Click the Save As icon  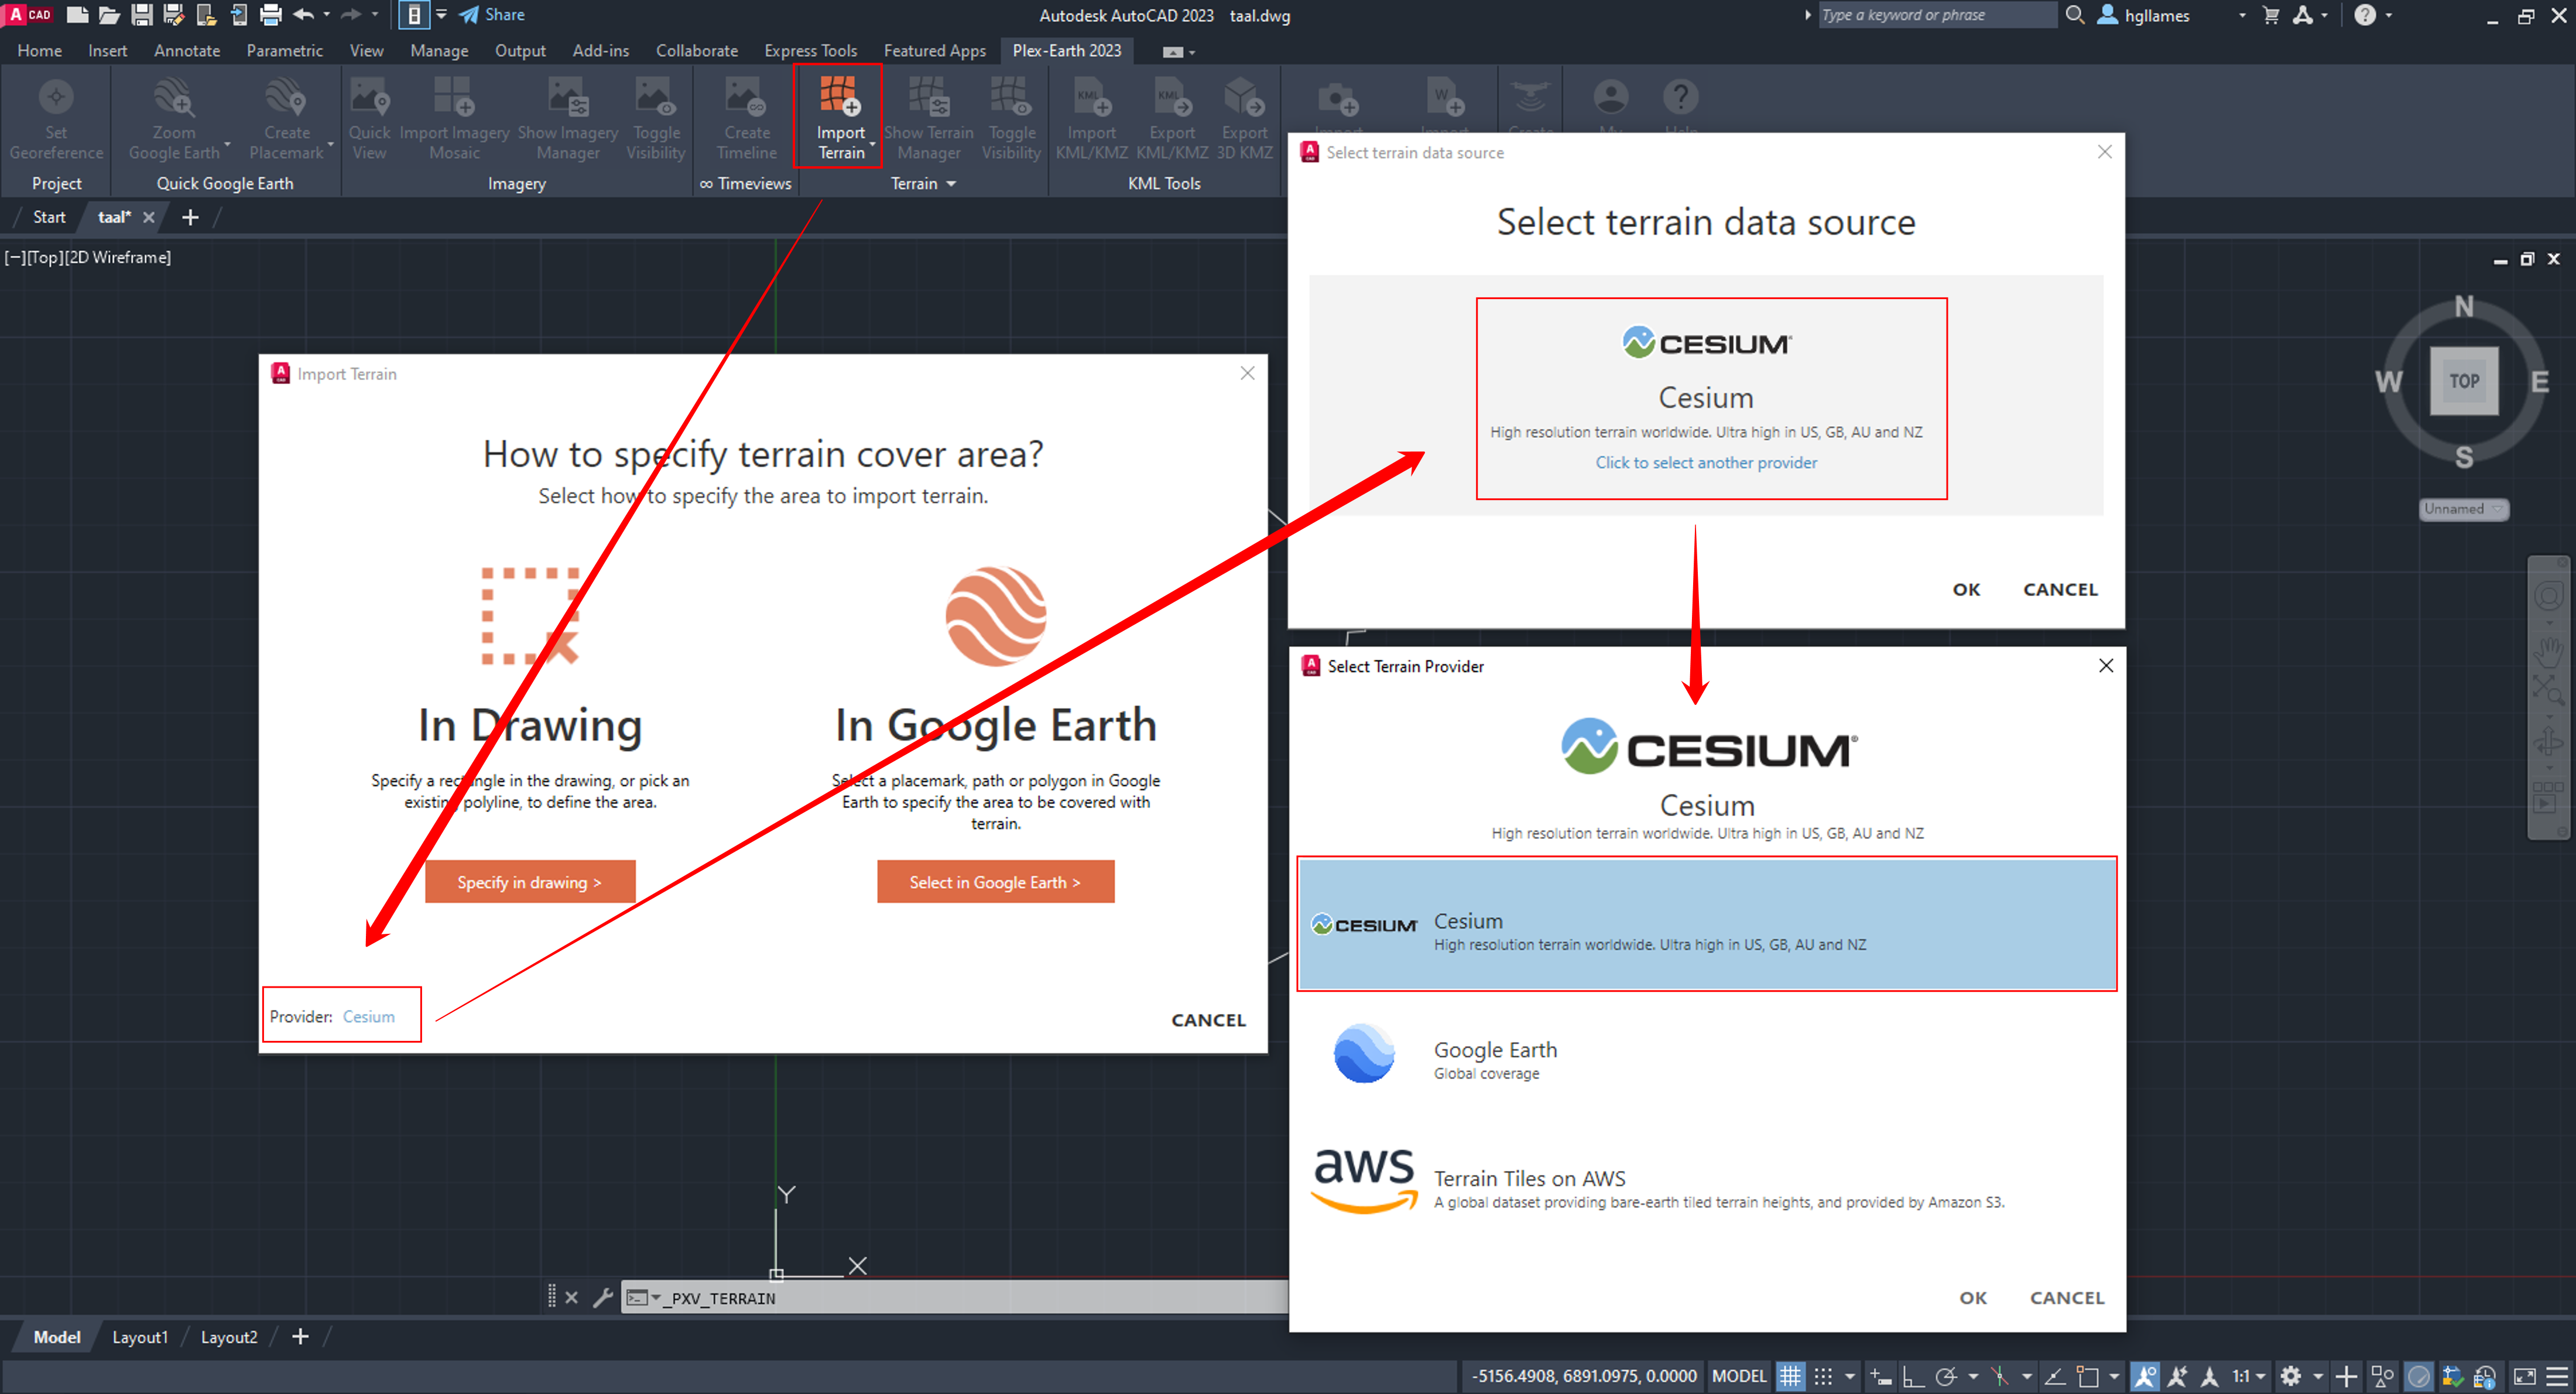click(174, 15)
